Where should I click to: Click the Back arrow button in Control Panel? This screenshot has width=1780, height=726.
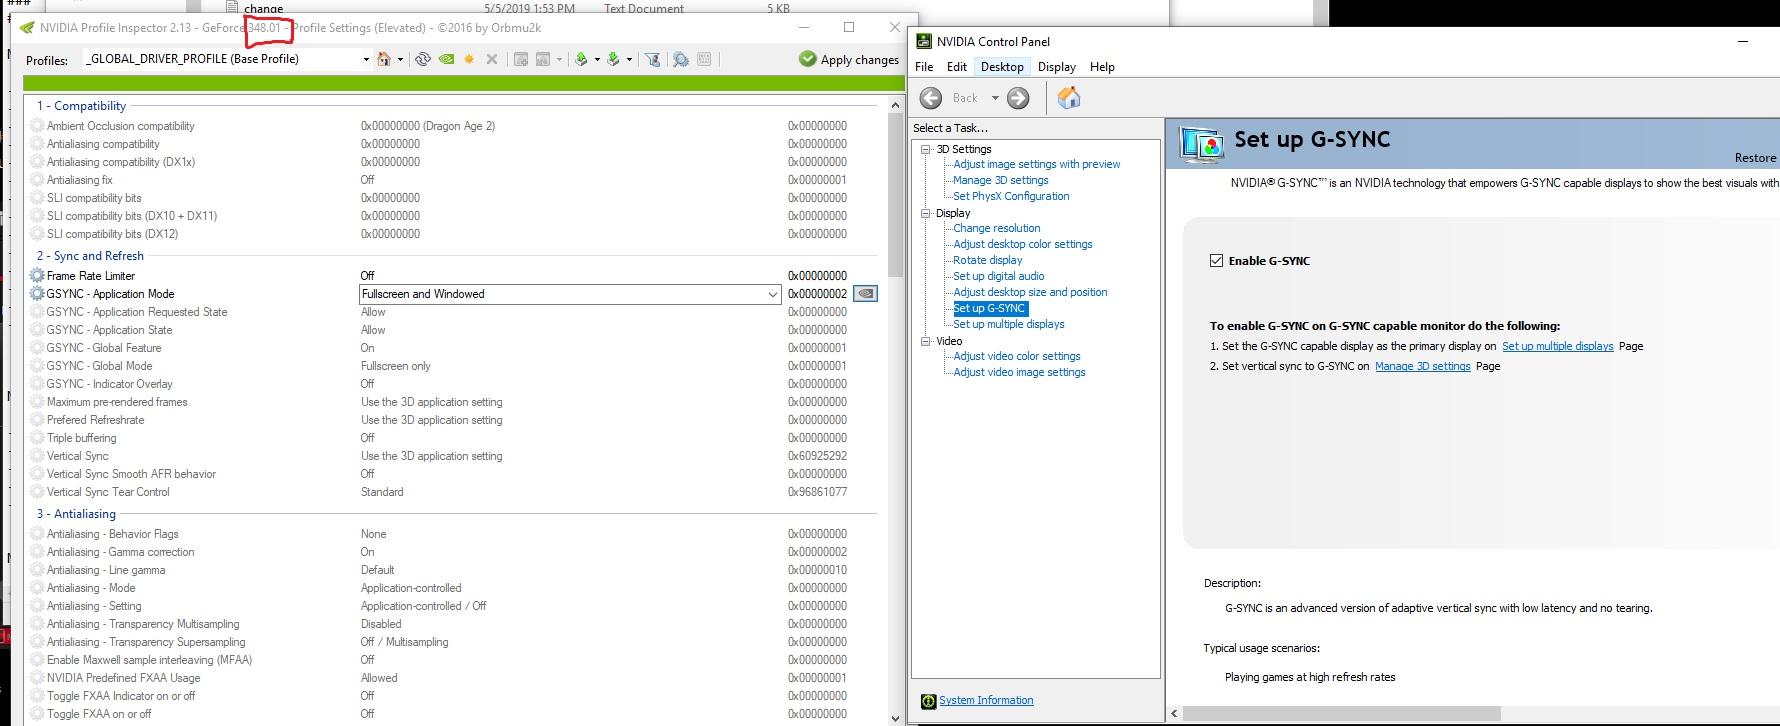pyautogui.click(x=931, y=97)
